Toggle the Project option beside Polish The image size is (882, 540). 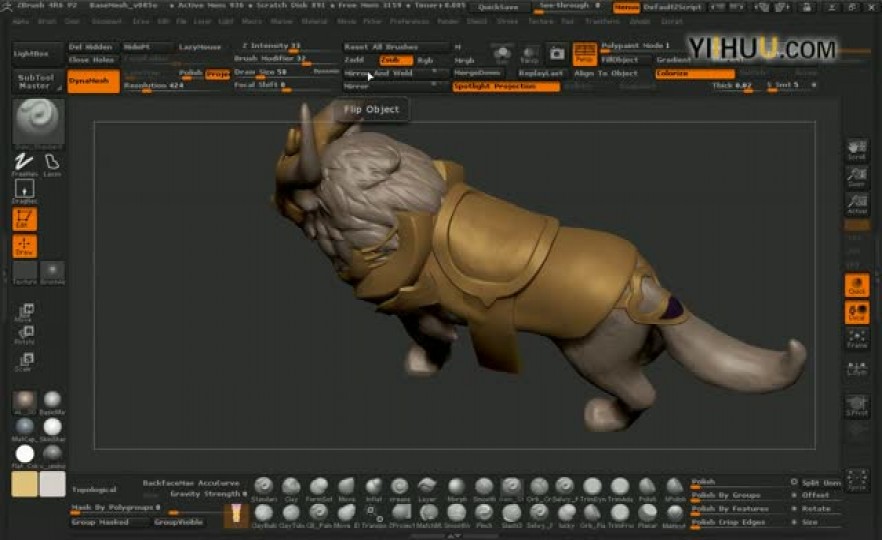coord(217,74)
